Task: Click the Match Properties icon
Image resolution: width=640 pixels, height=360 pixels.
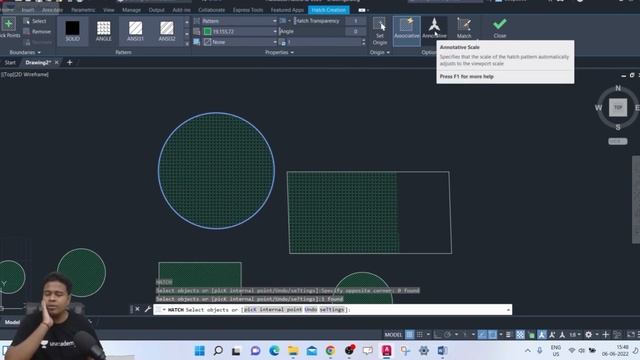Action: pos(464,28)
